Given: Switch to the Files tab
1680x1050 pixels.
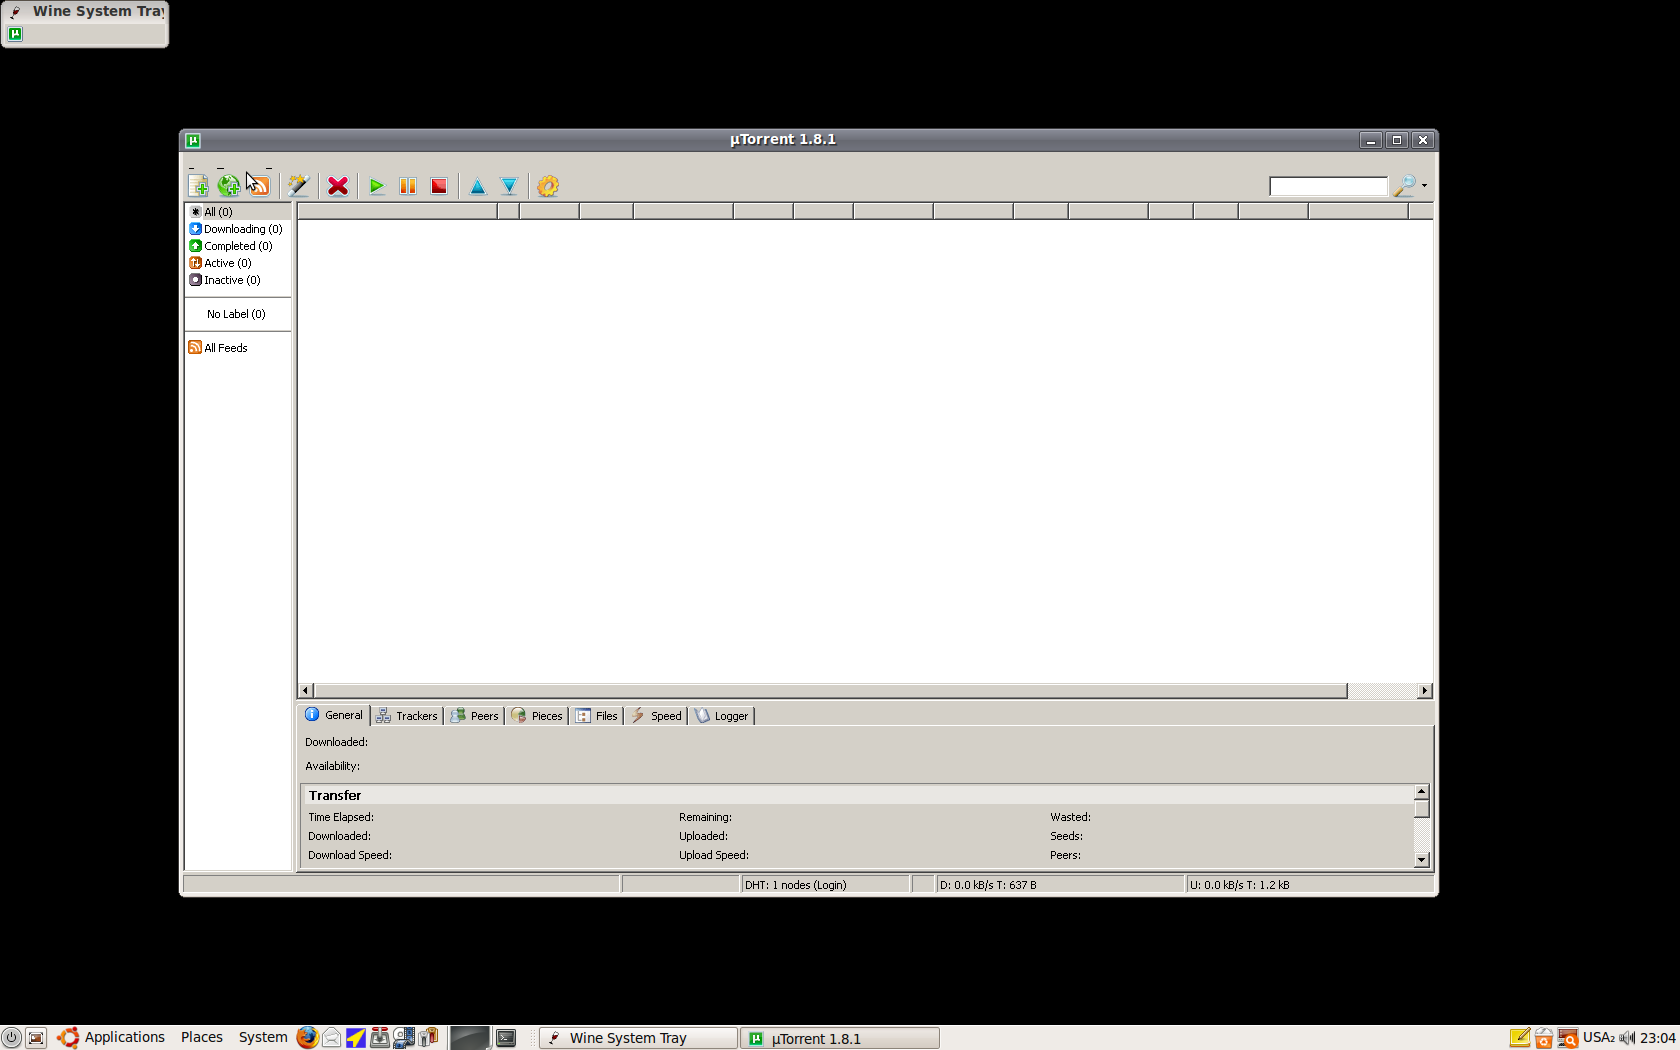Looking at the screenshot, I should pos(597,716).
